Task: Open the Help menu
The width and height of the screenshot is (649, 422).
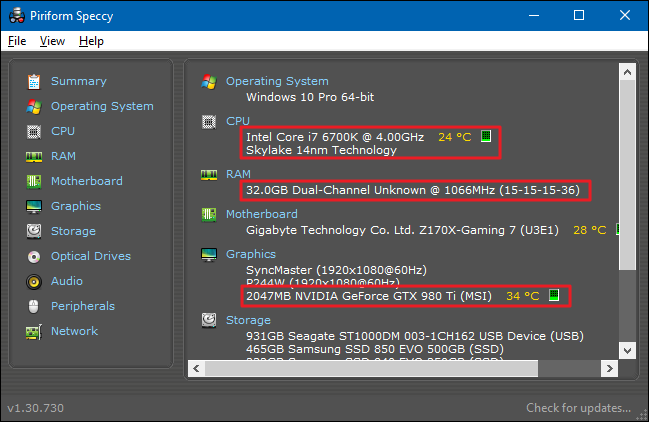Action: (91, 41)
